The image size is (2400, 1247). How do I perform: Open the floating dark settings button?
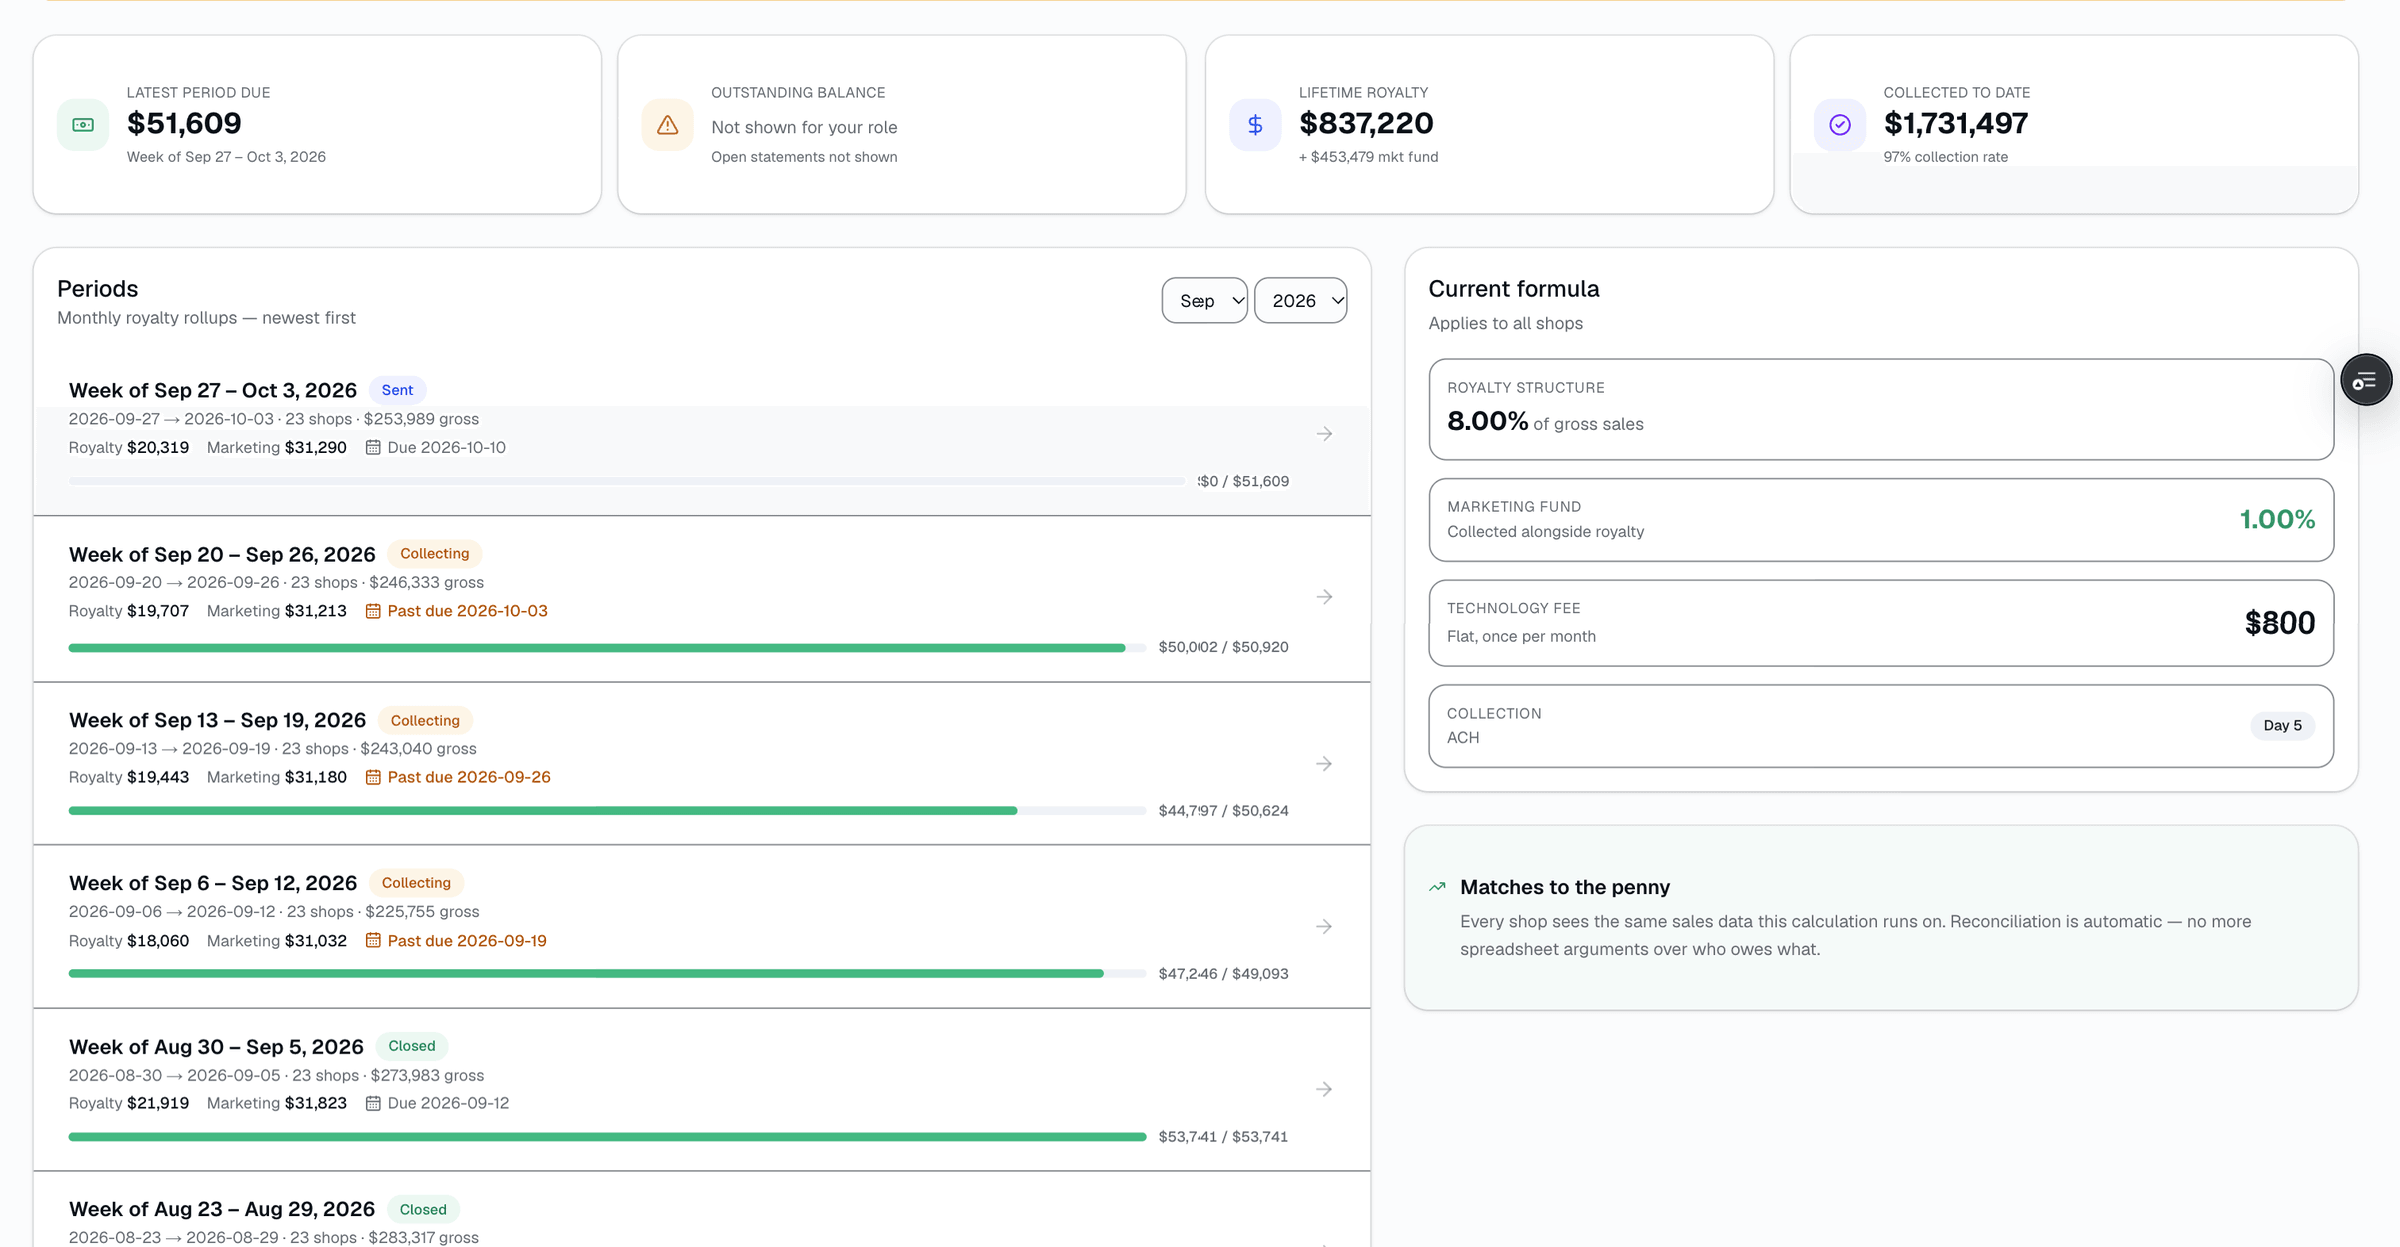tap(2366, 380)
